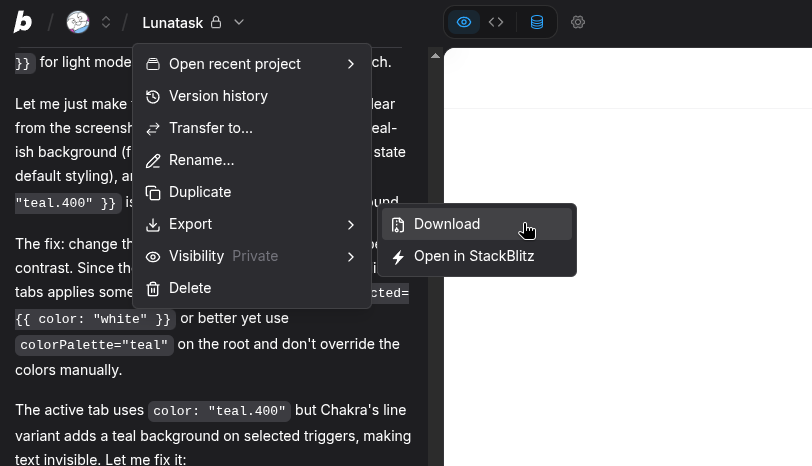This screenshot has height=466, width=812.
Task: Expand the Open recent project submenu arrow
Action: (351, 64)
